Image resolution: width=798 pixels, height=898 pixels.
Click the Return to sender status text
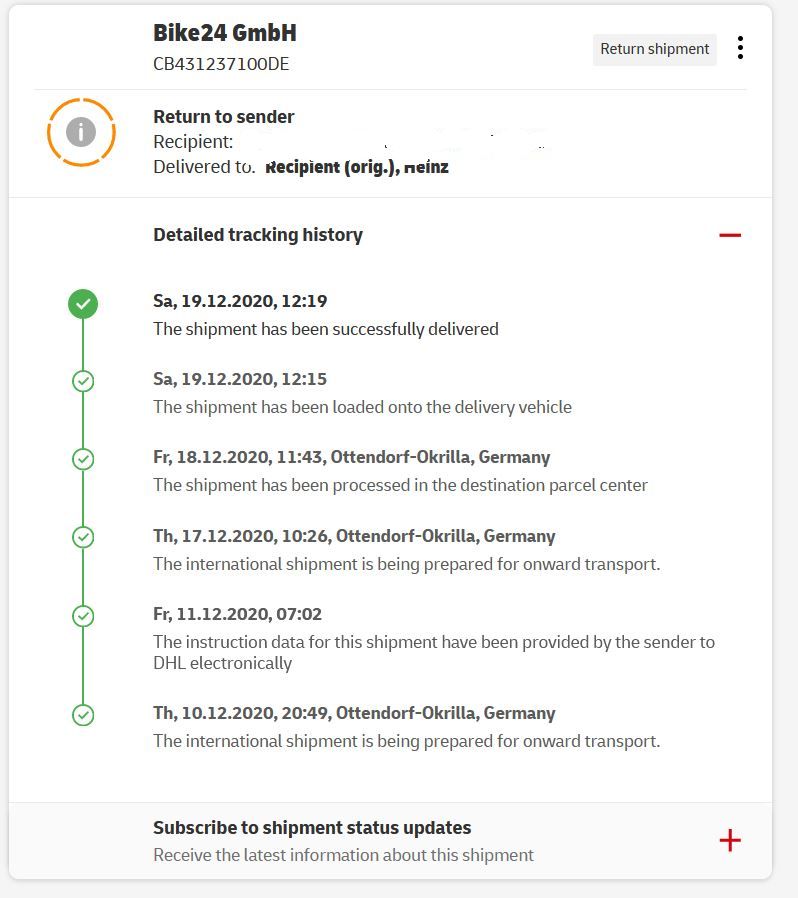click(224, 117)
